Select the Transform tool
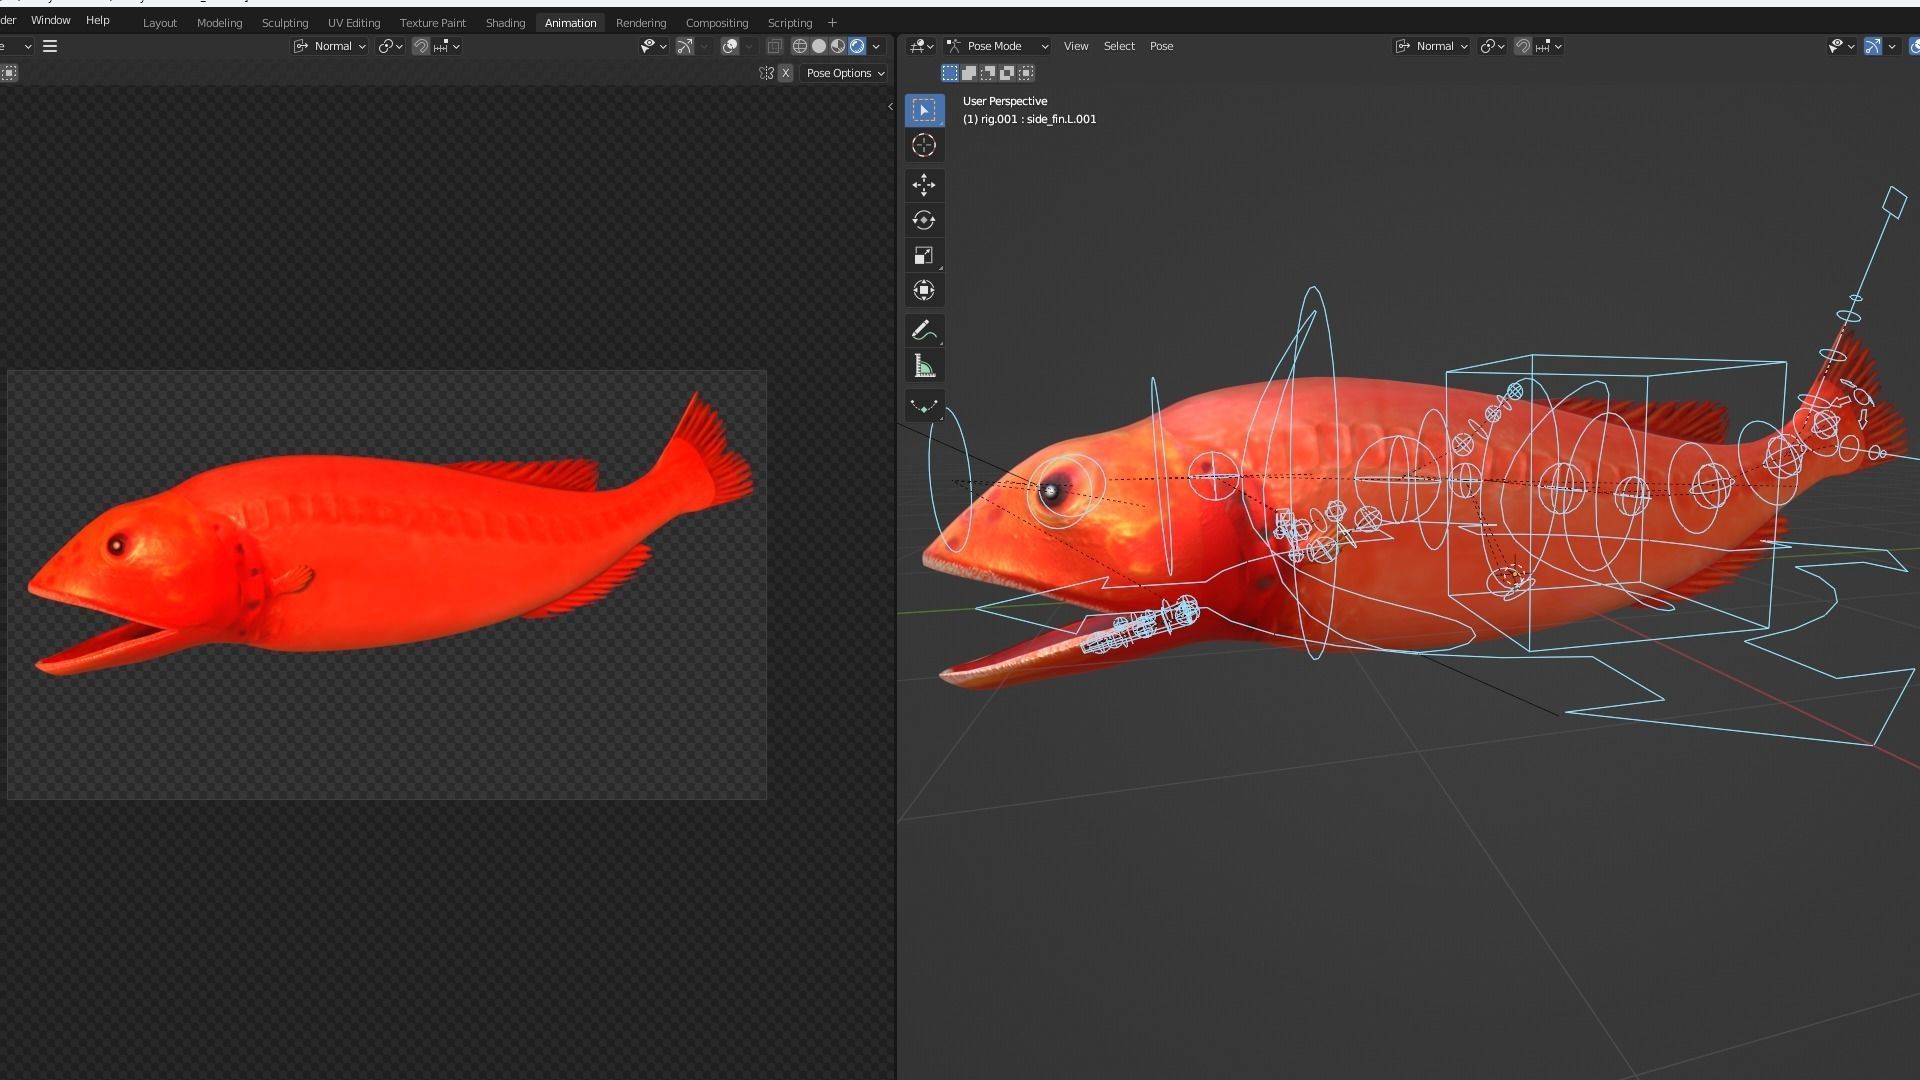 click(x=924, y=290)
